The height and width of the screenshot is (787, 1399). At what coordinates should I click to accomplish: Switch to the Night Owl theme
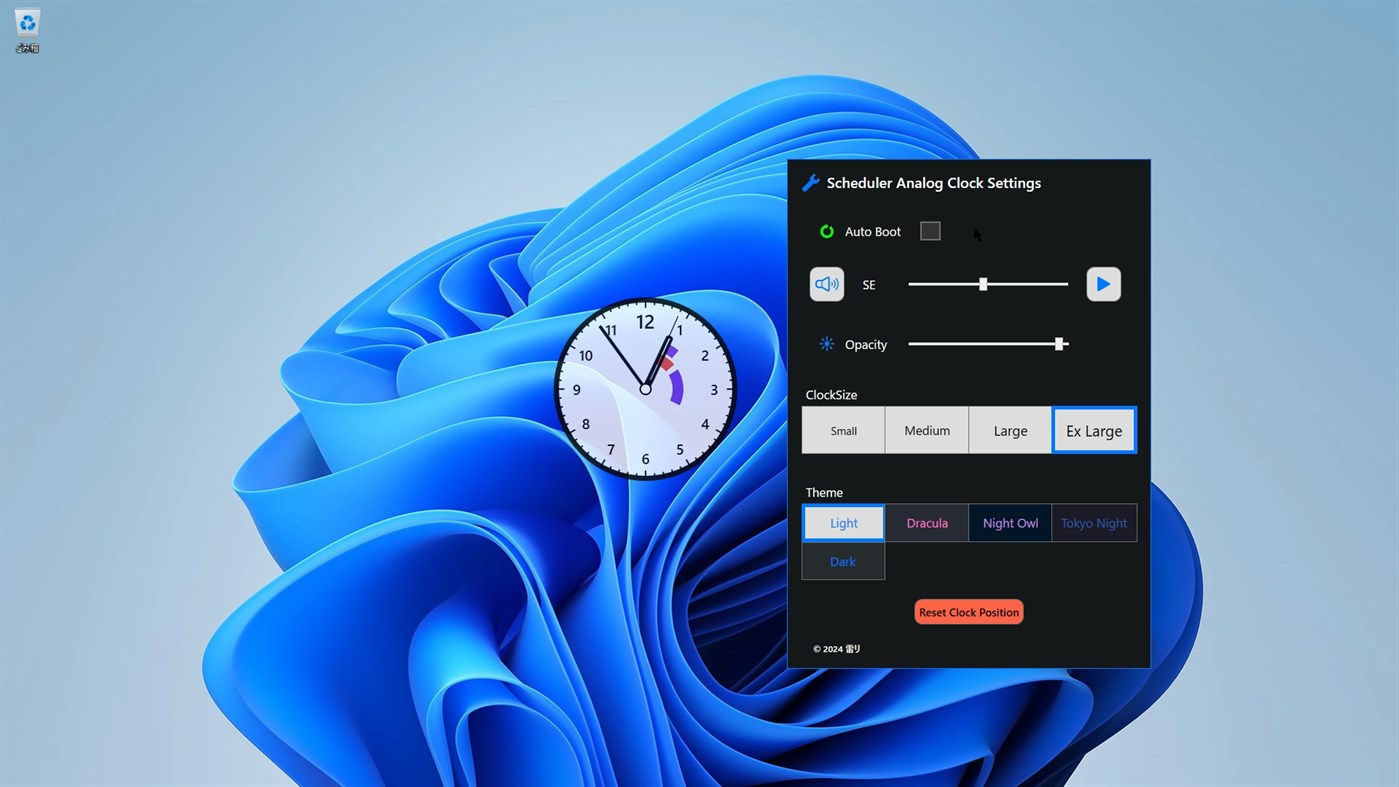[x=1010, y=522]
